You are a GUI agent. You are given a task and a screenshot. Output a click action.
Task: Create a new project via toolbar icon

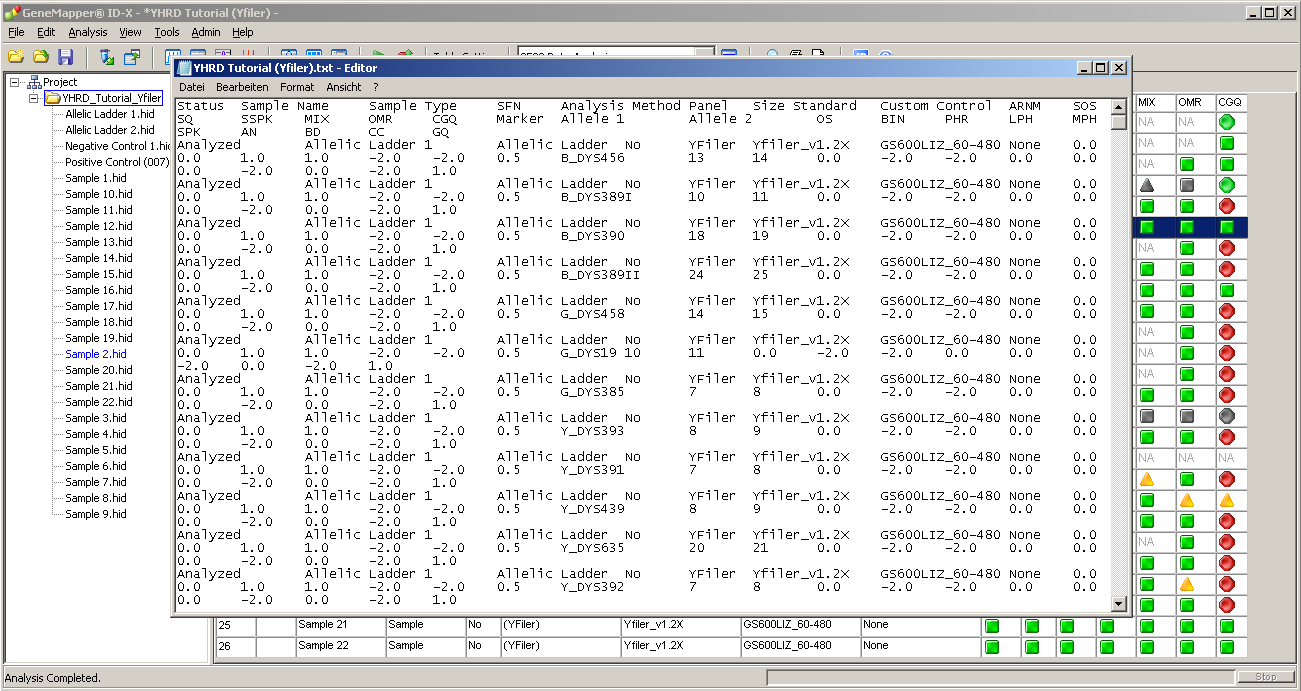click(16, 57)
